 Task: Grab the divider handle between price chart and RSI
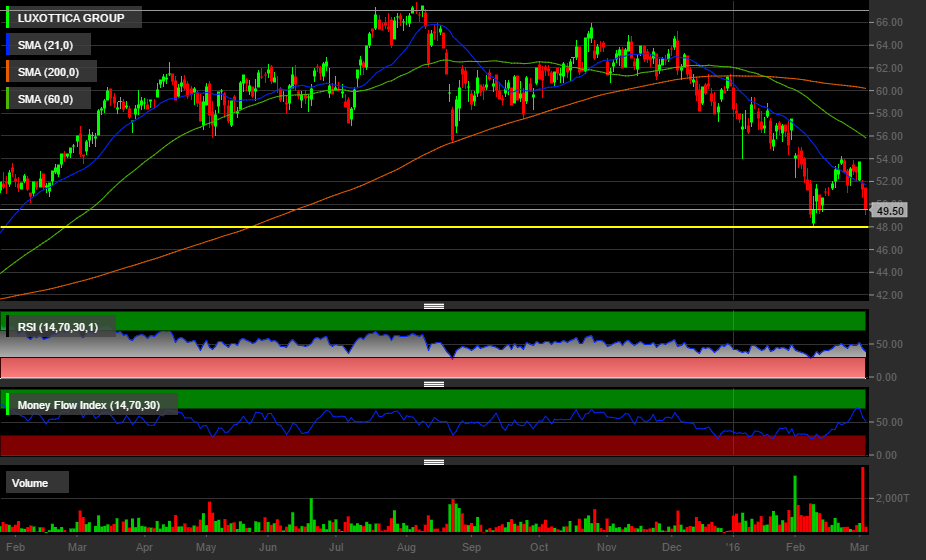tap(434, 306)
